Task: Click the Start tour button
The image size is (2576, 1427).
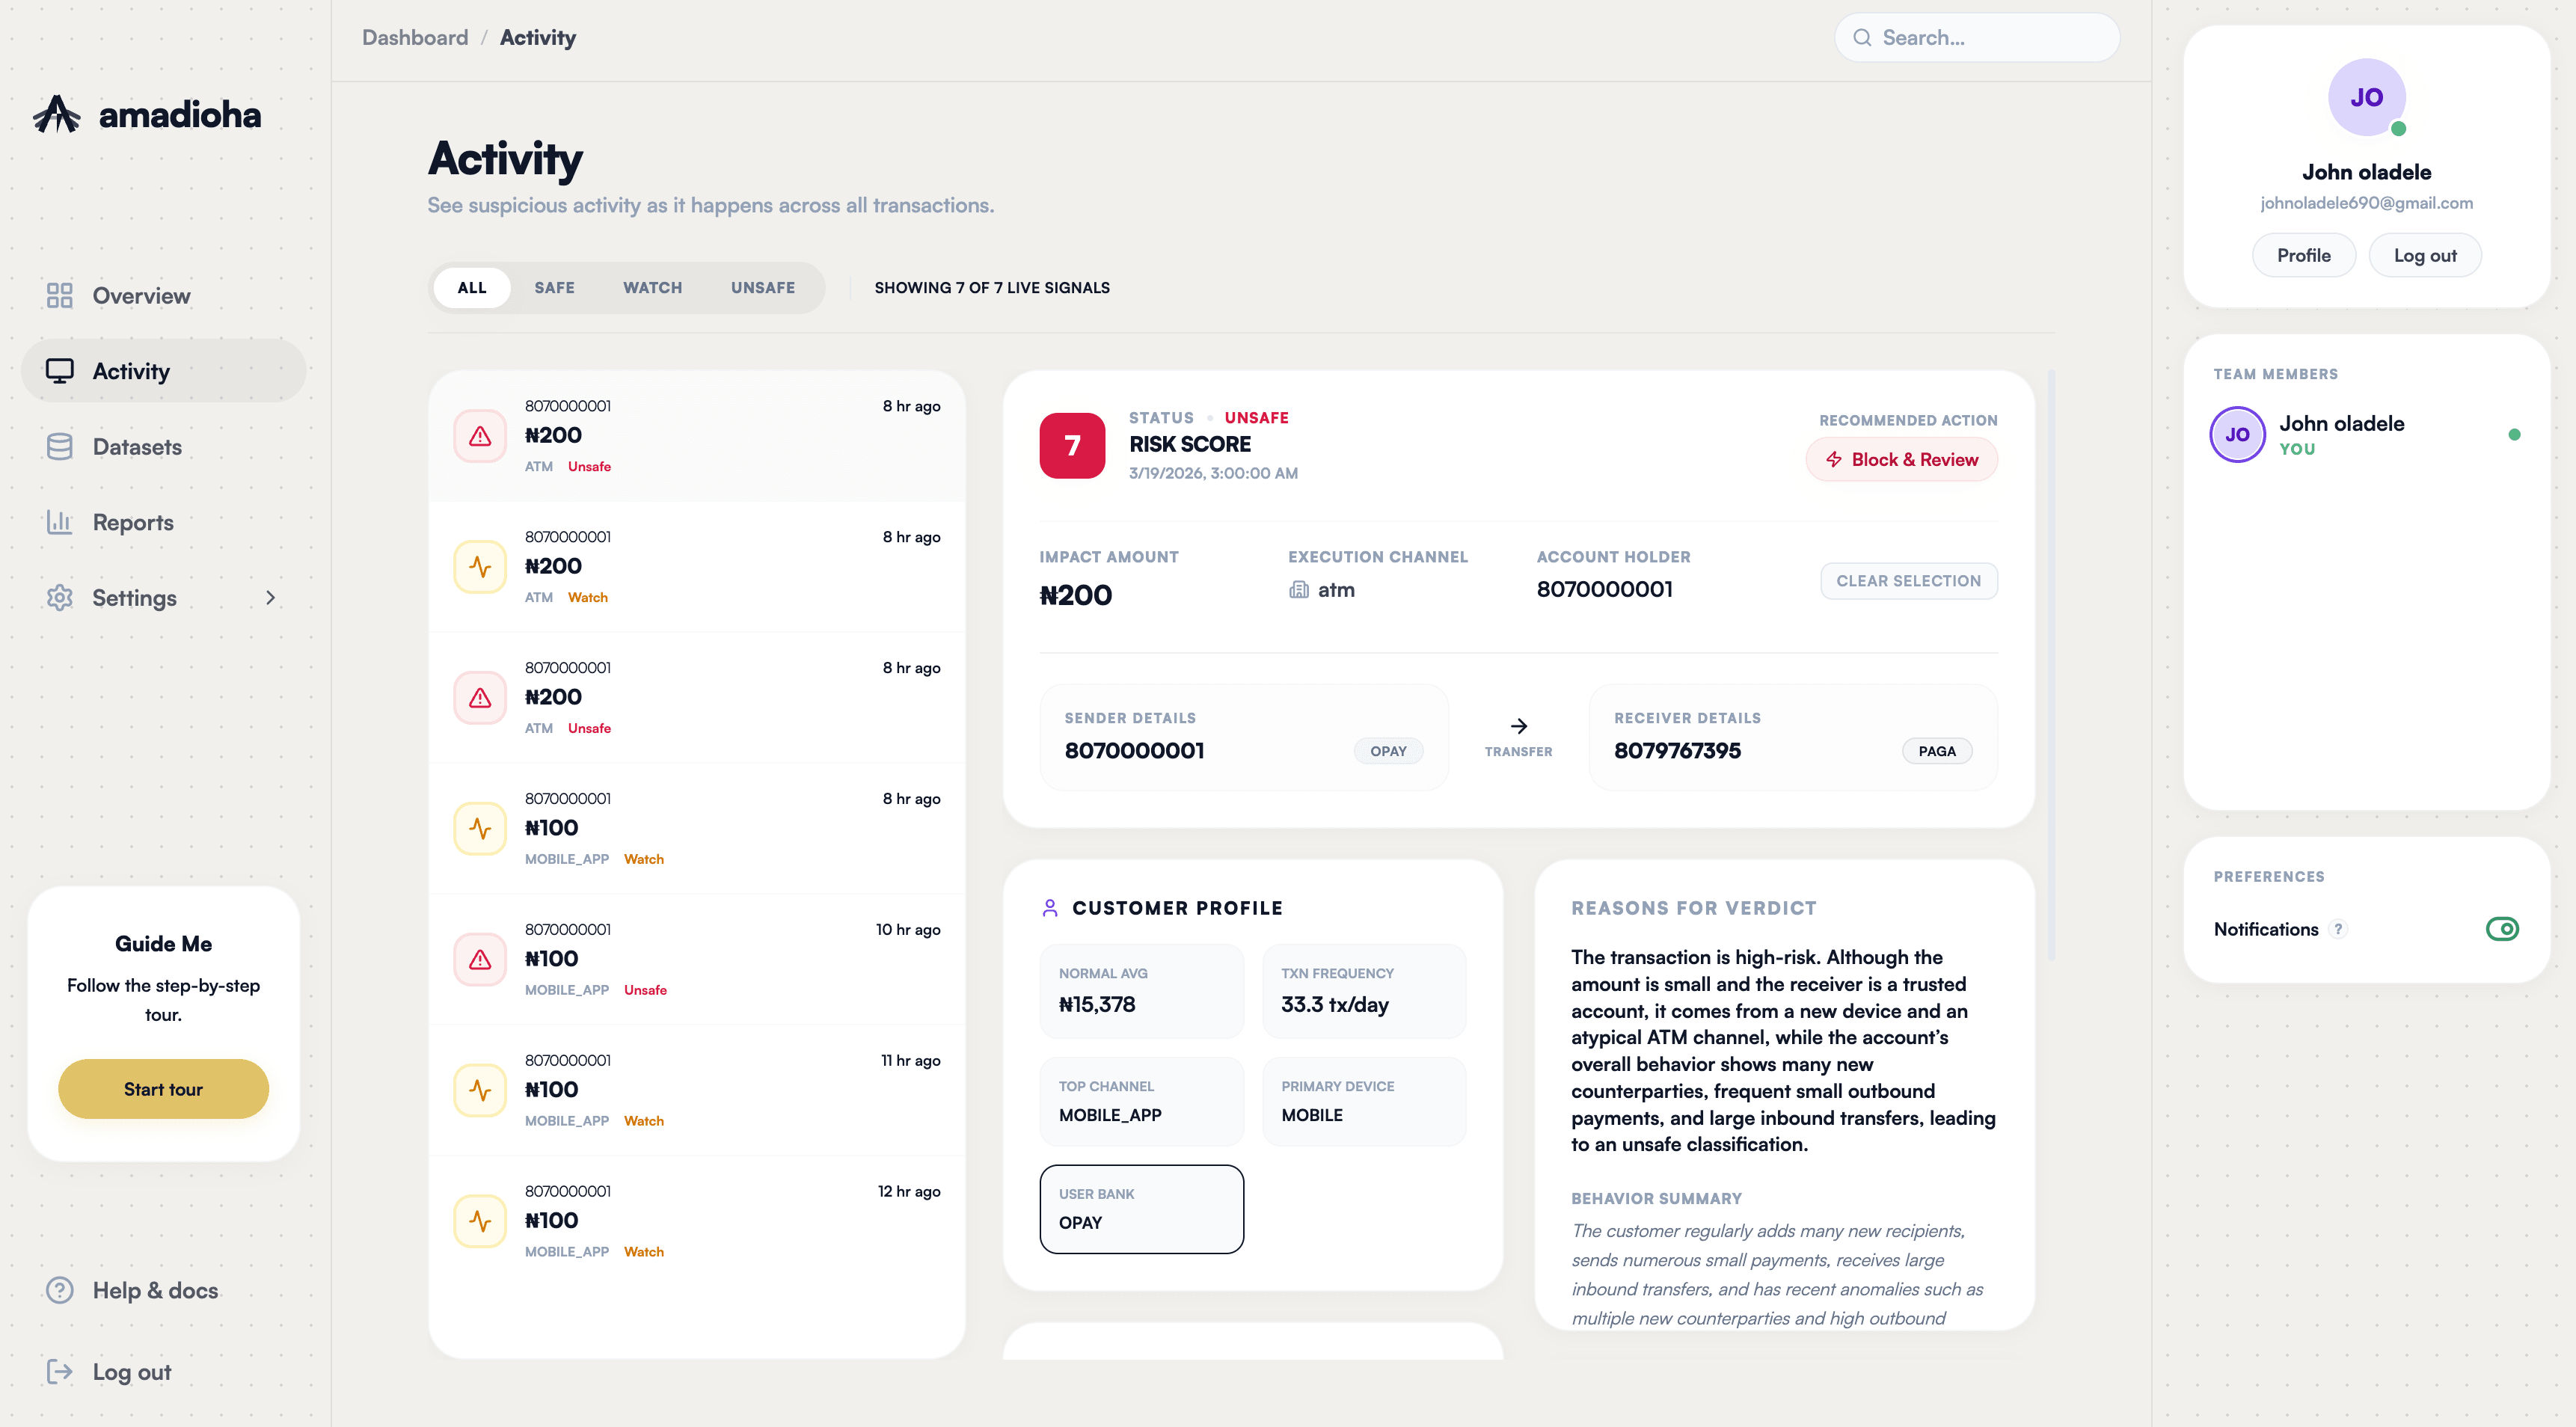Action: 163,1089
